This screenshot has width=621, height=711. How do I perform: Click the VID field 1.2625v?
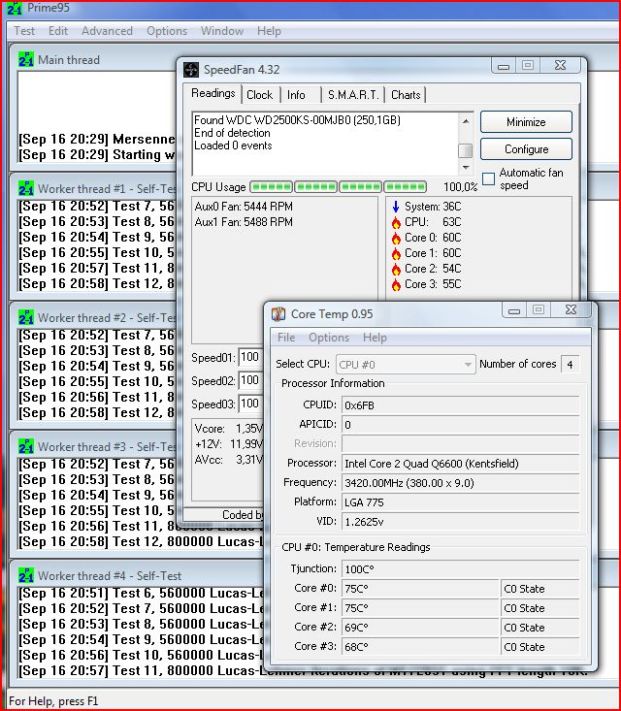point(461,522)
